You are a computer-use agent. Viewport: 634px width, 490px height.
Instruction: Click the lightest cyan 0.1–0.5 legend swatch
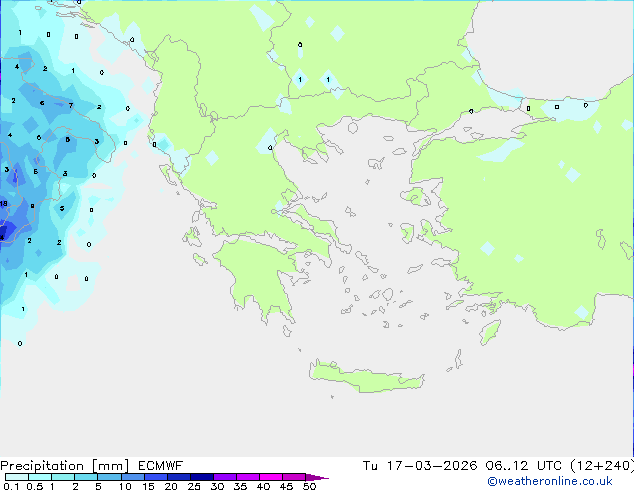pos(17,477)
